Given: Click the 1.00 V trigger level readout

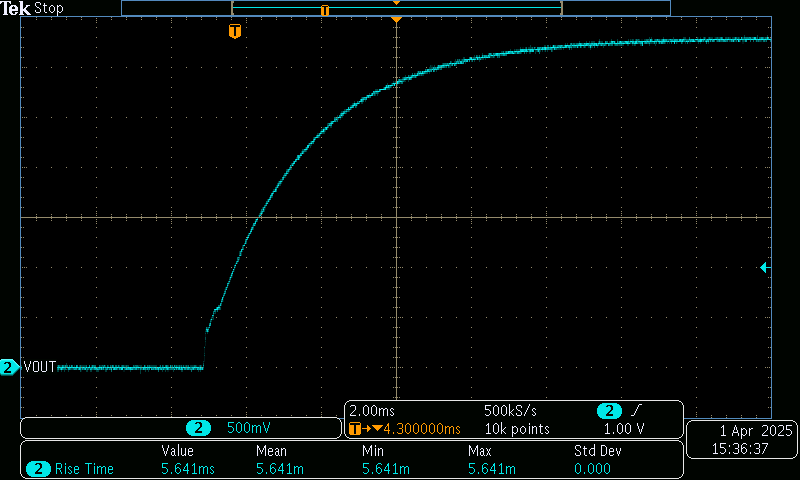Looking at the screenshot, I should [624, 429].
